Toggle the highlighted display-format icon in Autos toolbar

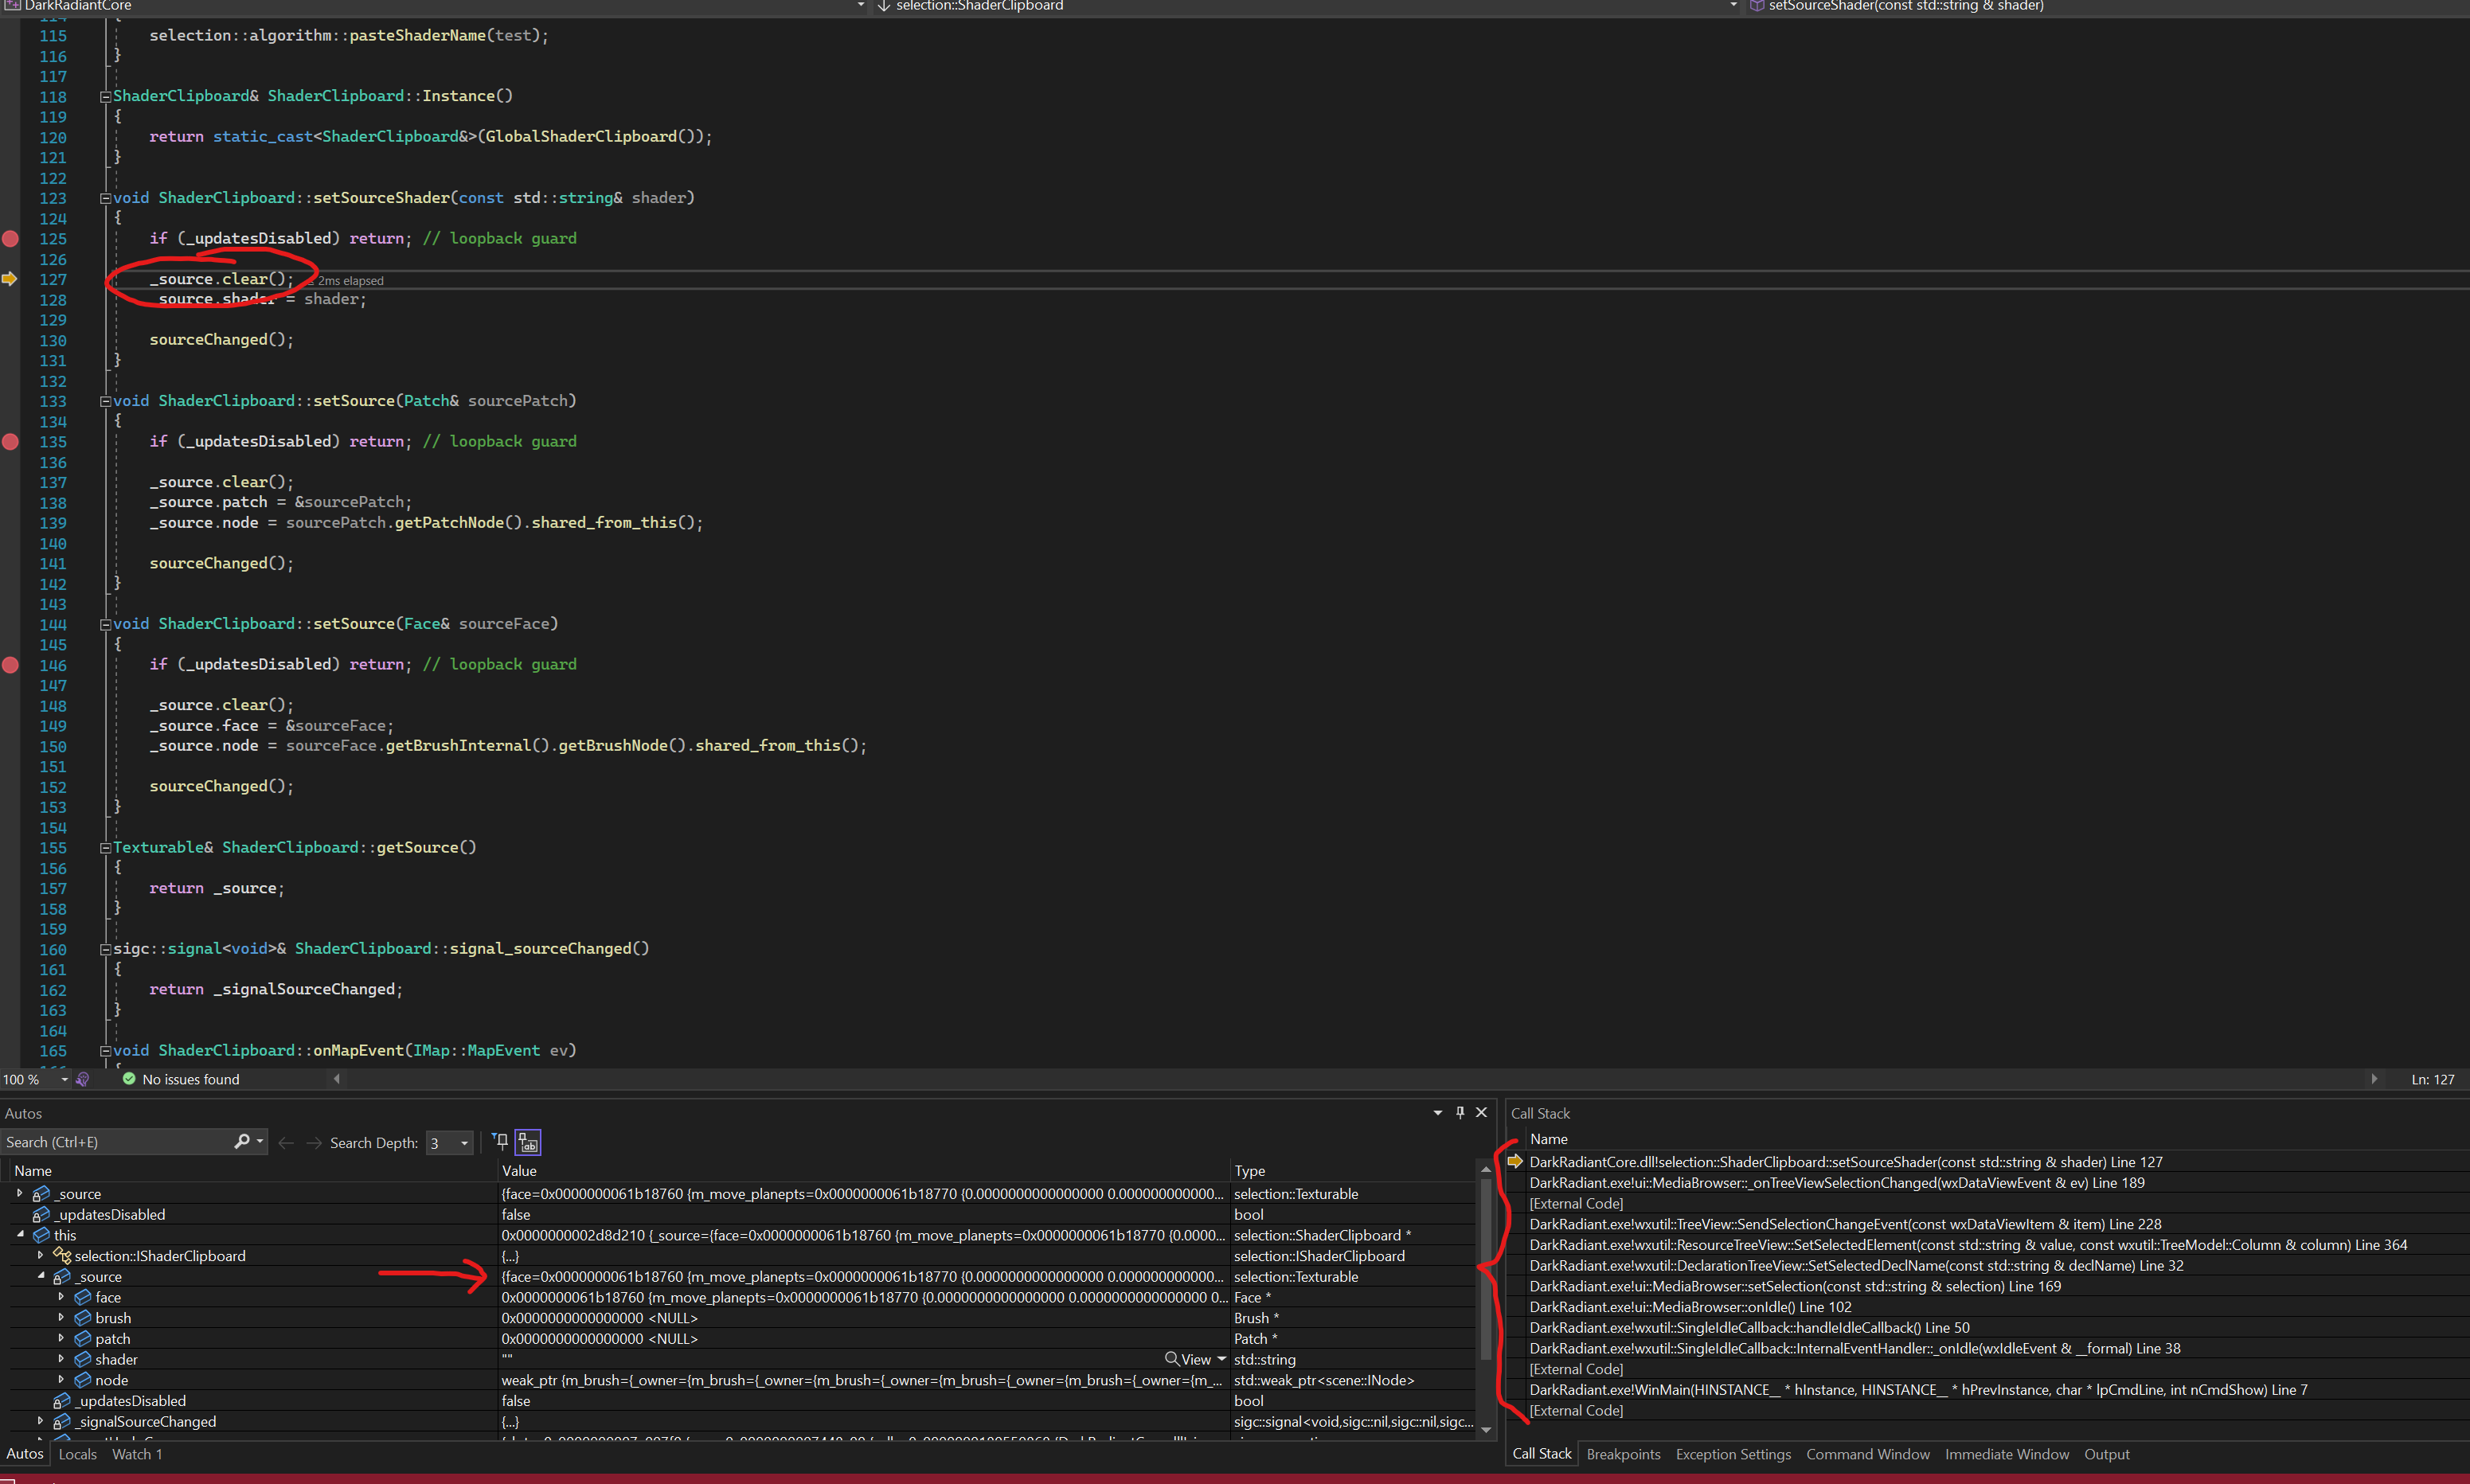pos(528,1142)
